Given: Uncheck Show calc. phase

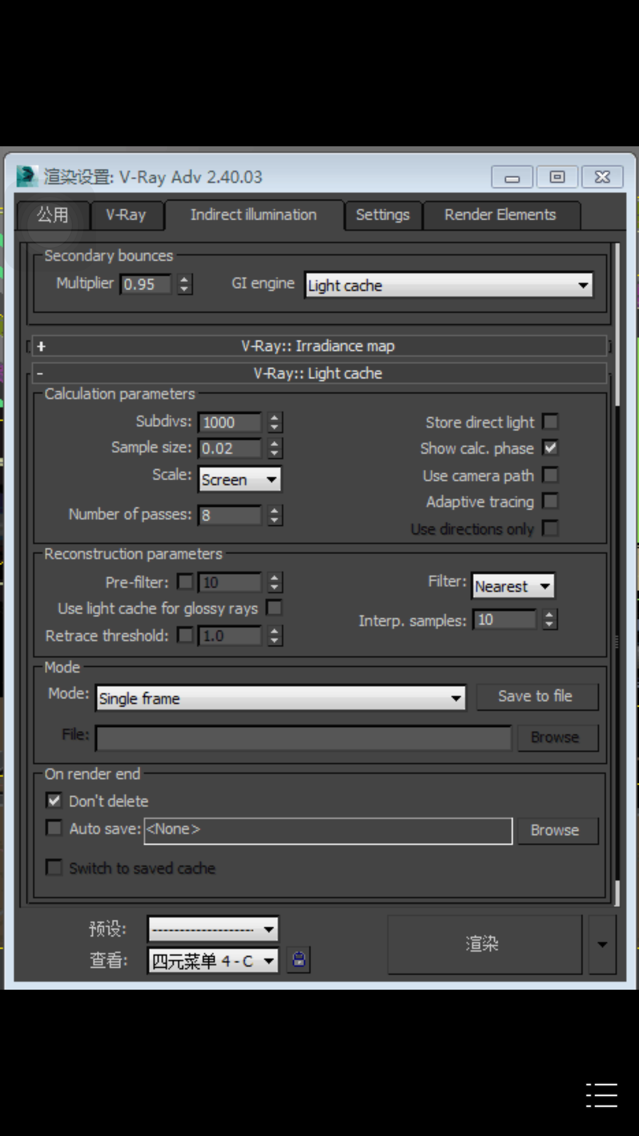Looking at the screenshot, I should 551,448.
